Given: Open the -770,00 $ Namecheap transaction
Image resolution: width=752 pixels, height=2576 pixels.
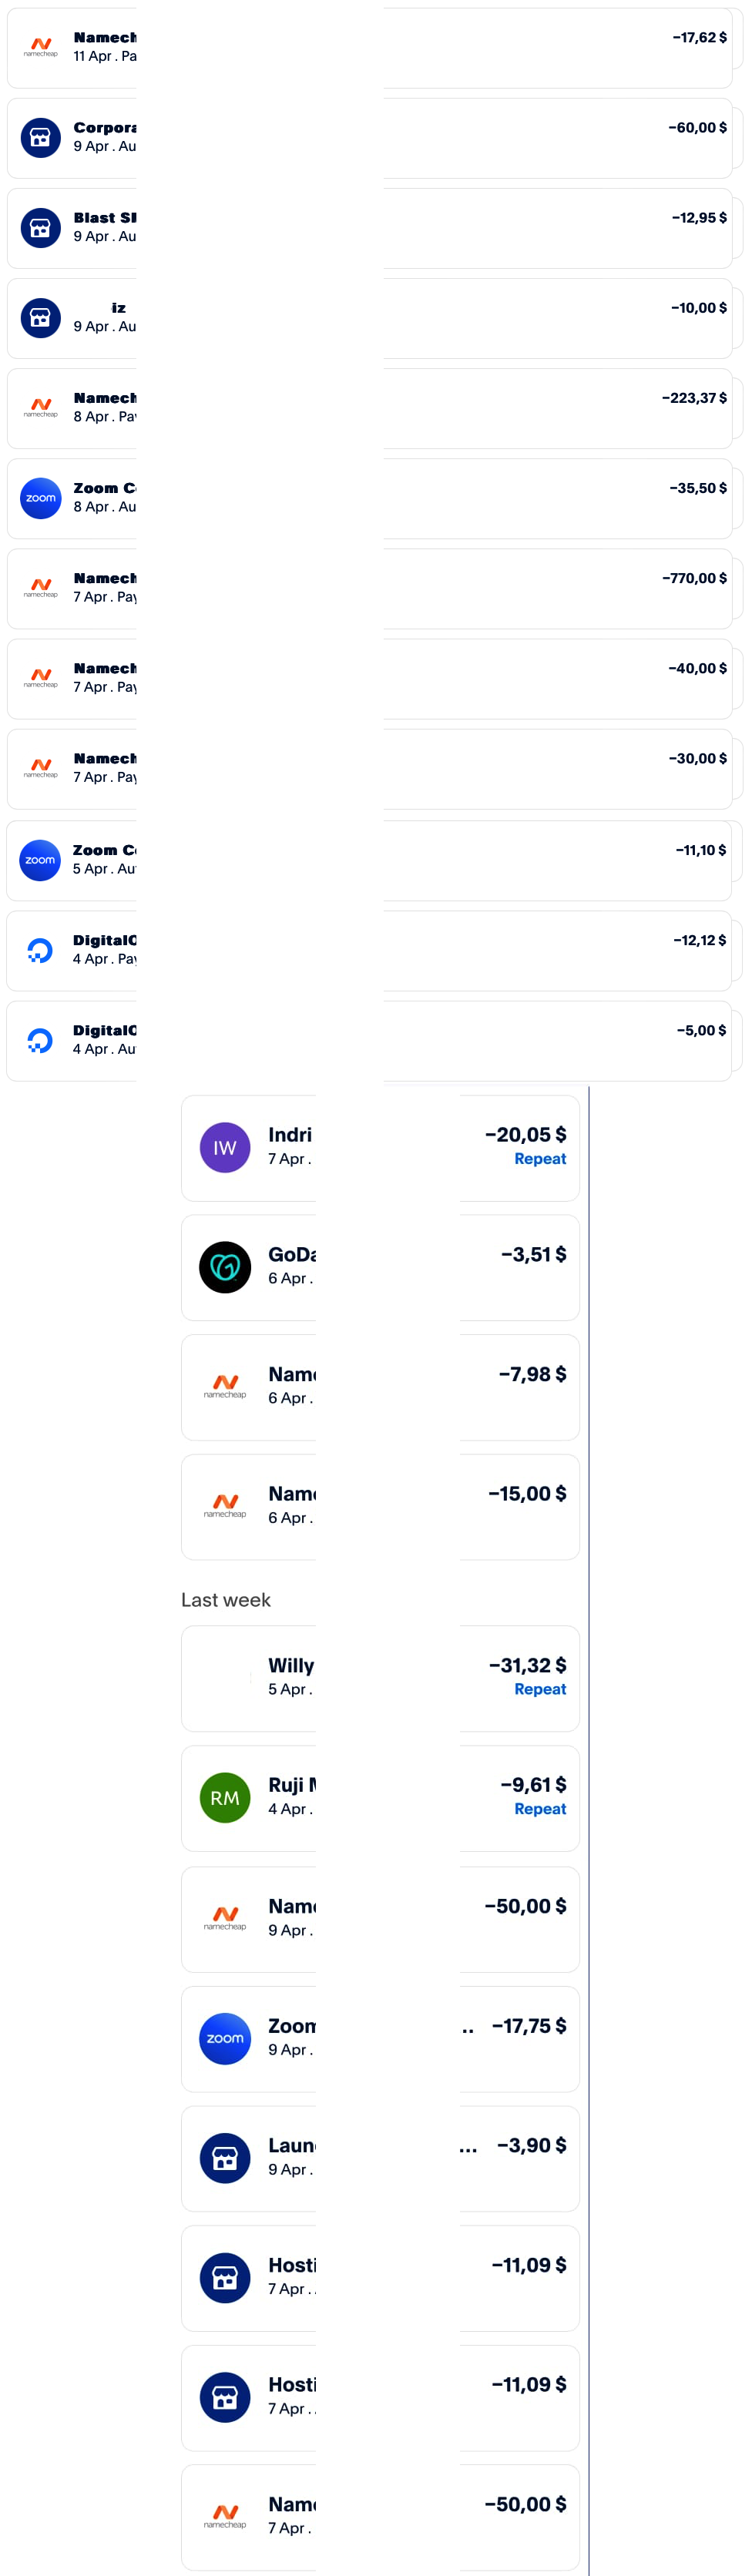Looking at the screenshot, I should 369,588.
